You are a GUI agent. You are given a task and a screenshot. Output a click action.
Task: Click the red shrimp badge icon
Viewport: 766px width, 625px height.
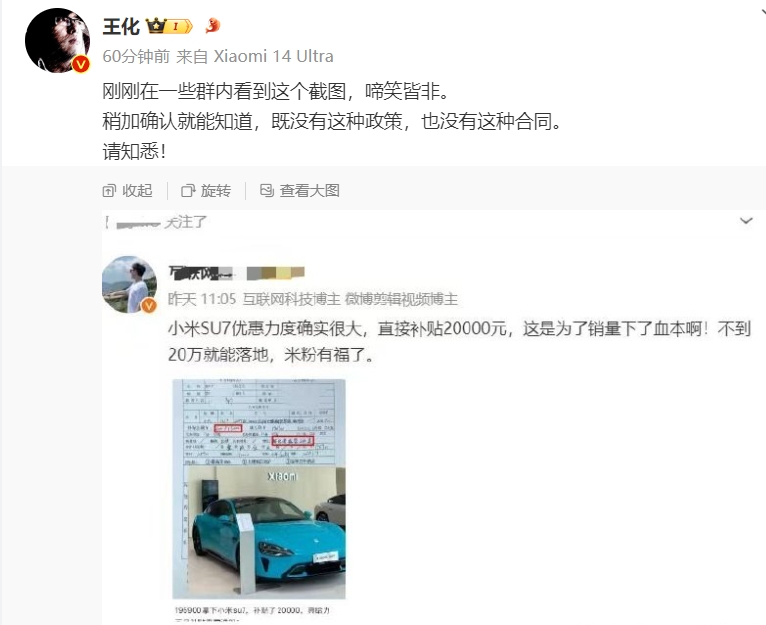tap(213, 25)
